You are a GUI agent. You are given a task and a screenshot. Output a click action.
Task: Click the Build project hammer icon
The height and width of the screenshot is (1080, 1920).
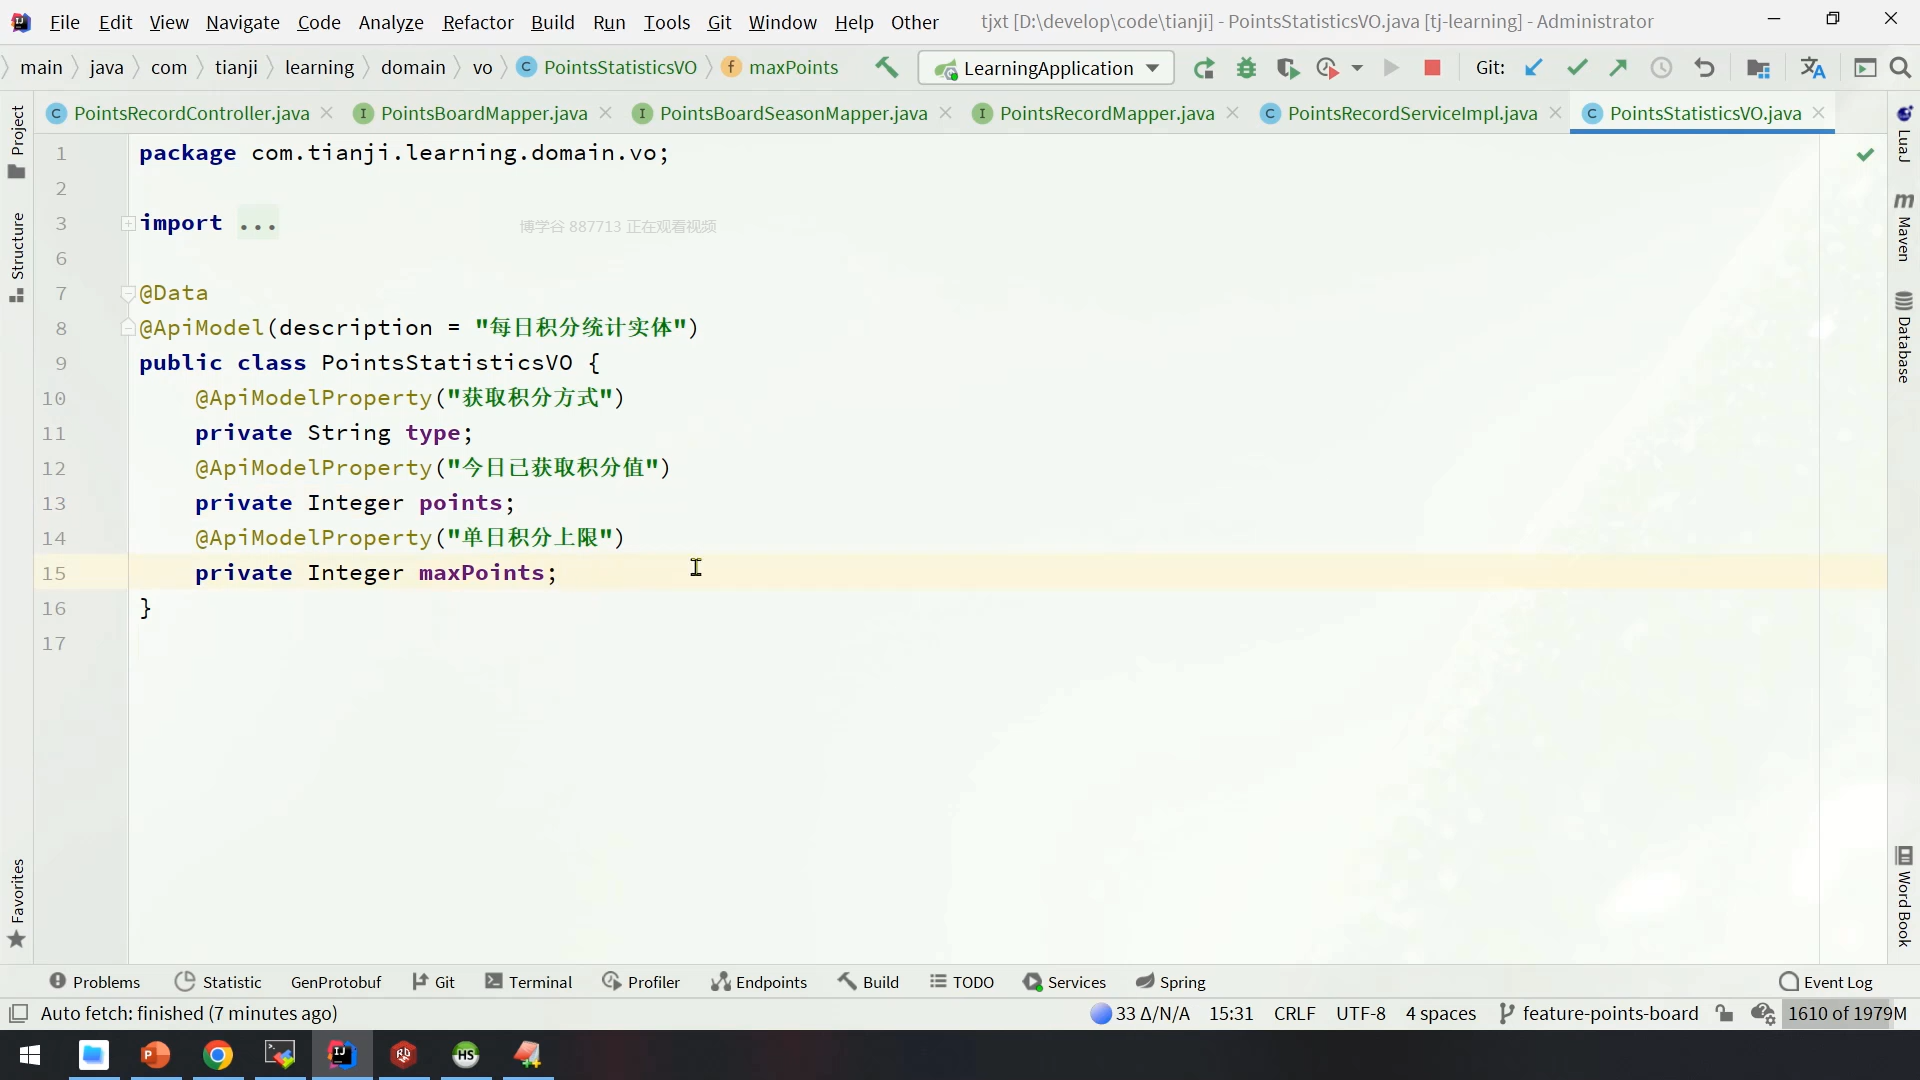pos(886,67)
